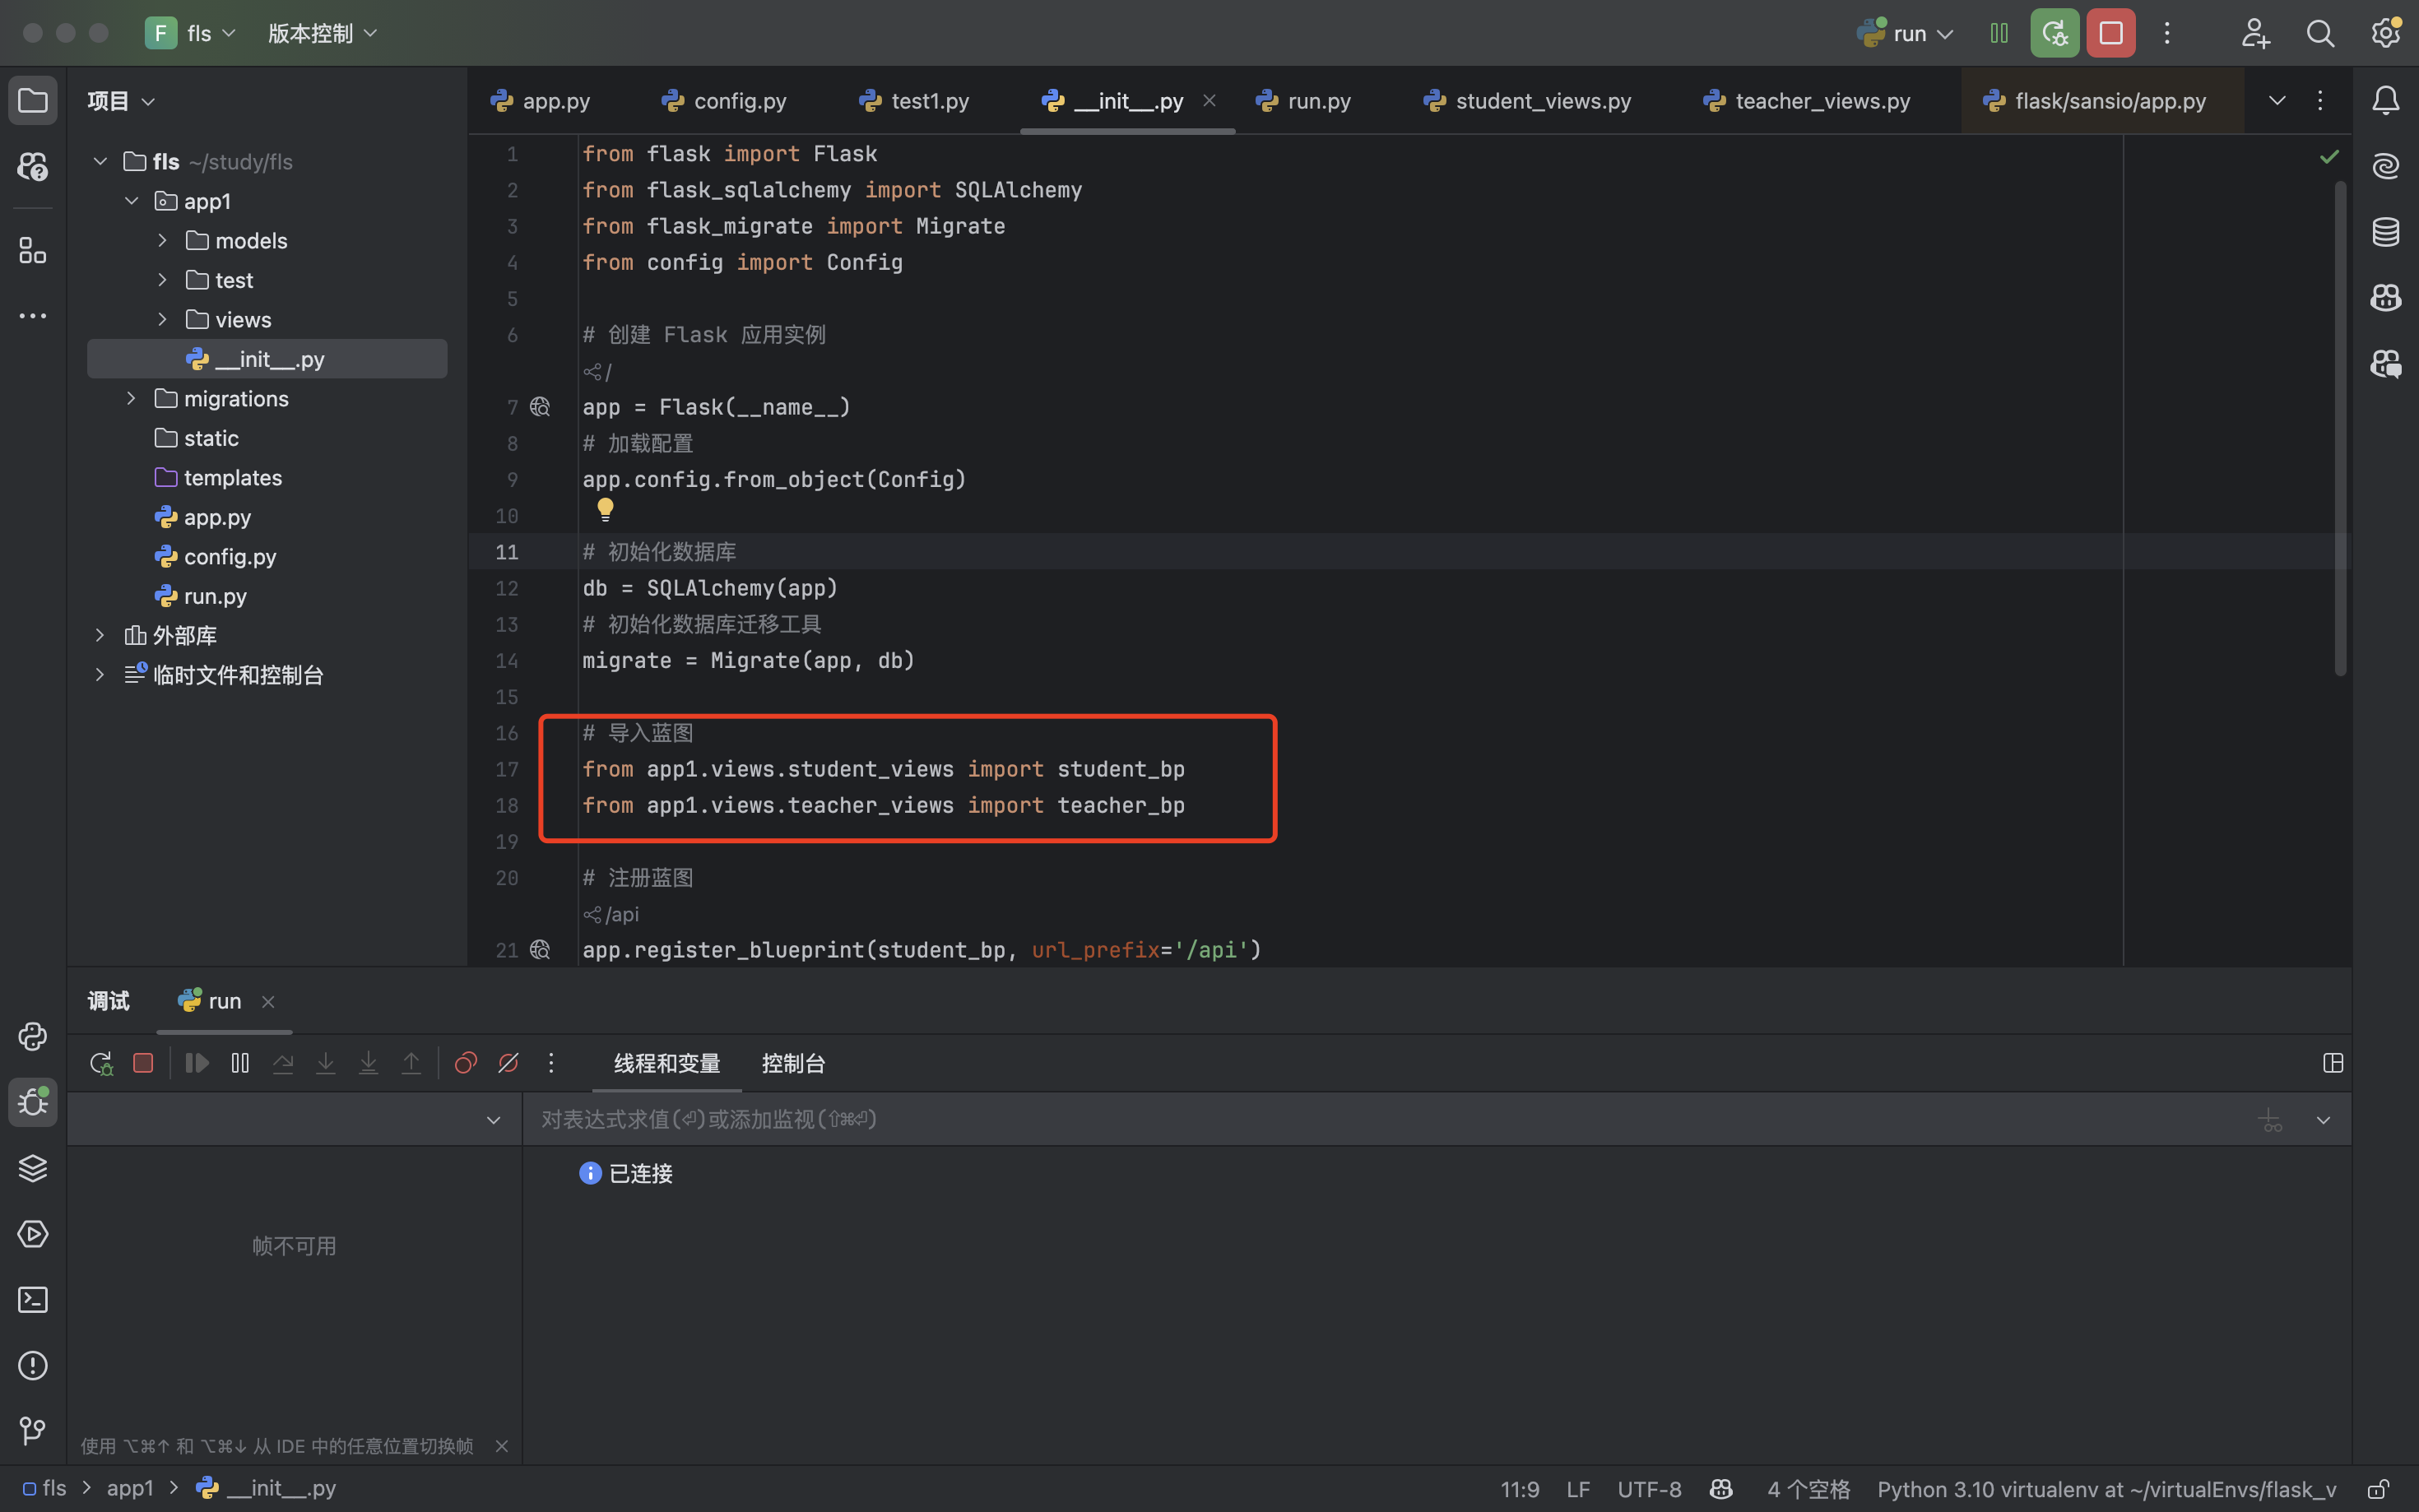Open the Database tool window icon
Viewport: 2419px width, 1512px height.
(2385, 232)
